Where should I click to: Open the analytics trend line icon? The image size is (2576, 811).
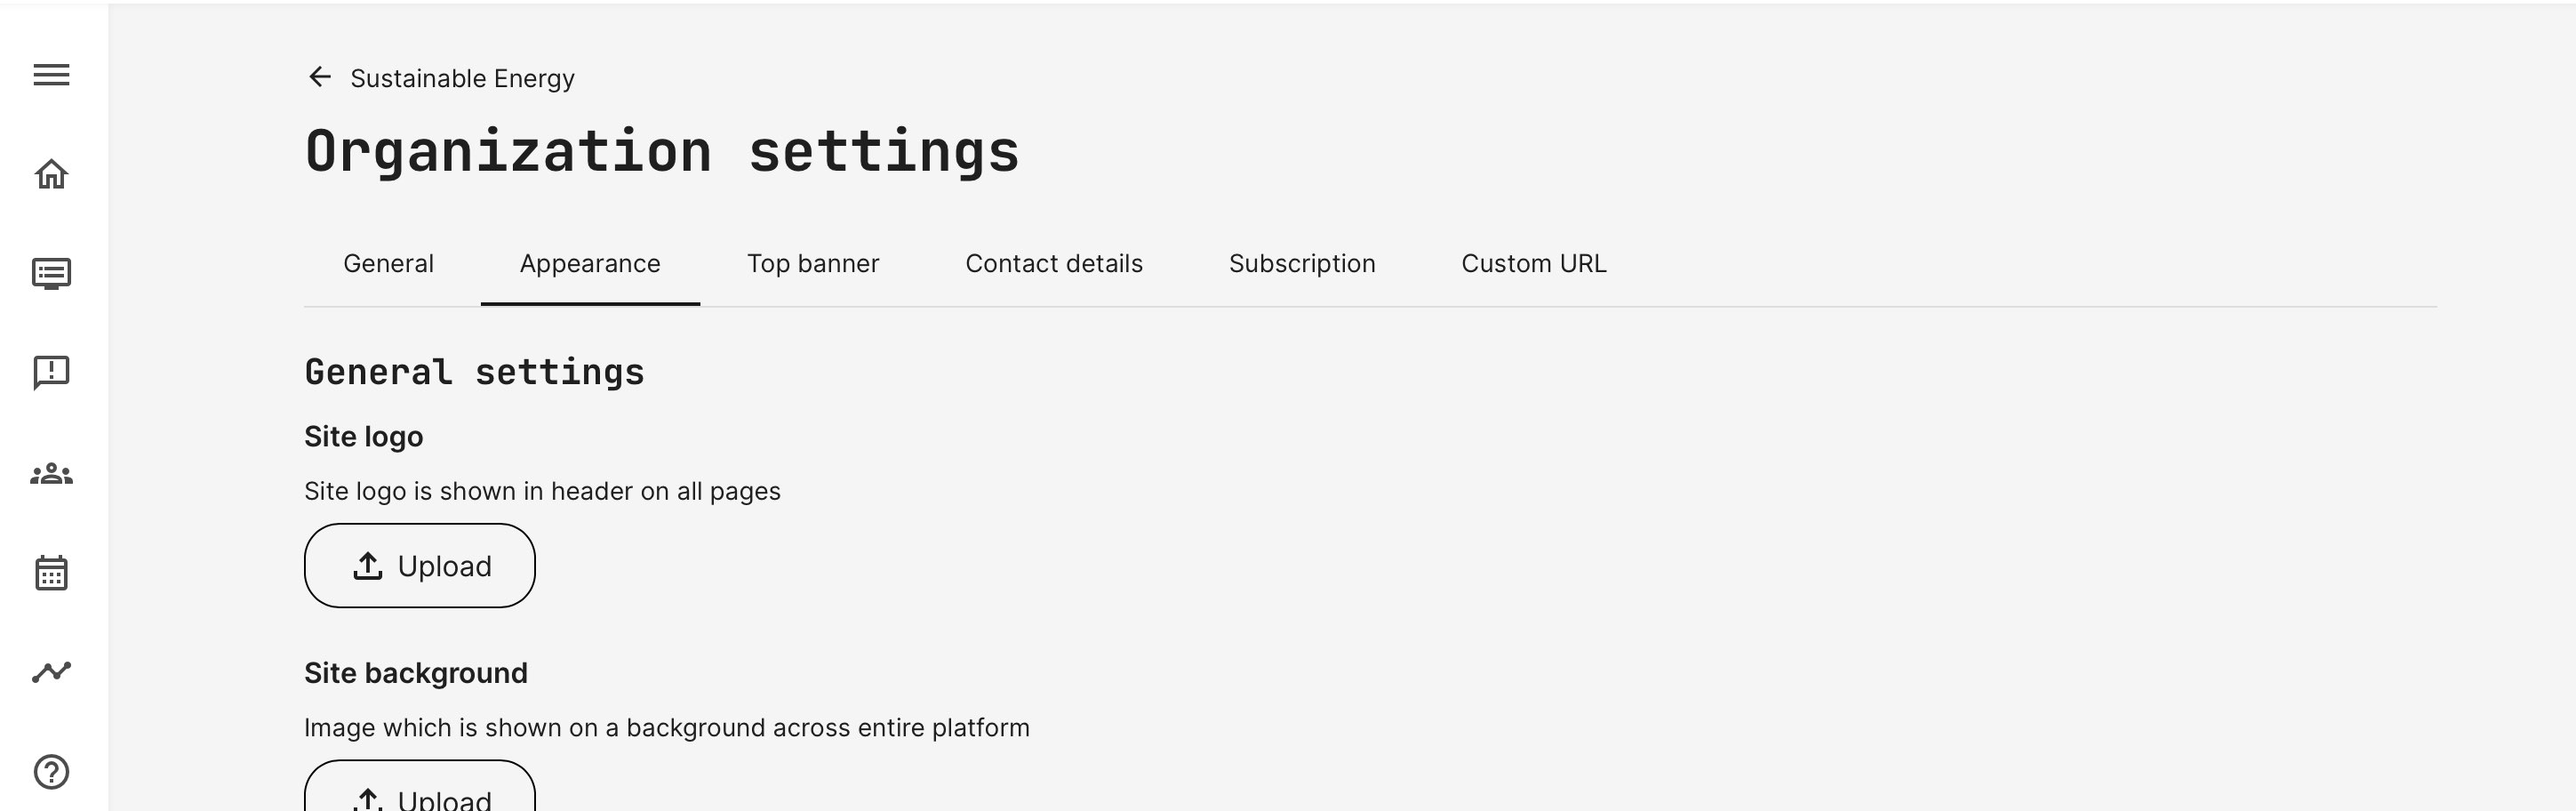(x=51, y=672)
